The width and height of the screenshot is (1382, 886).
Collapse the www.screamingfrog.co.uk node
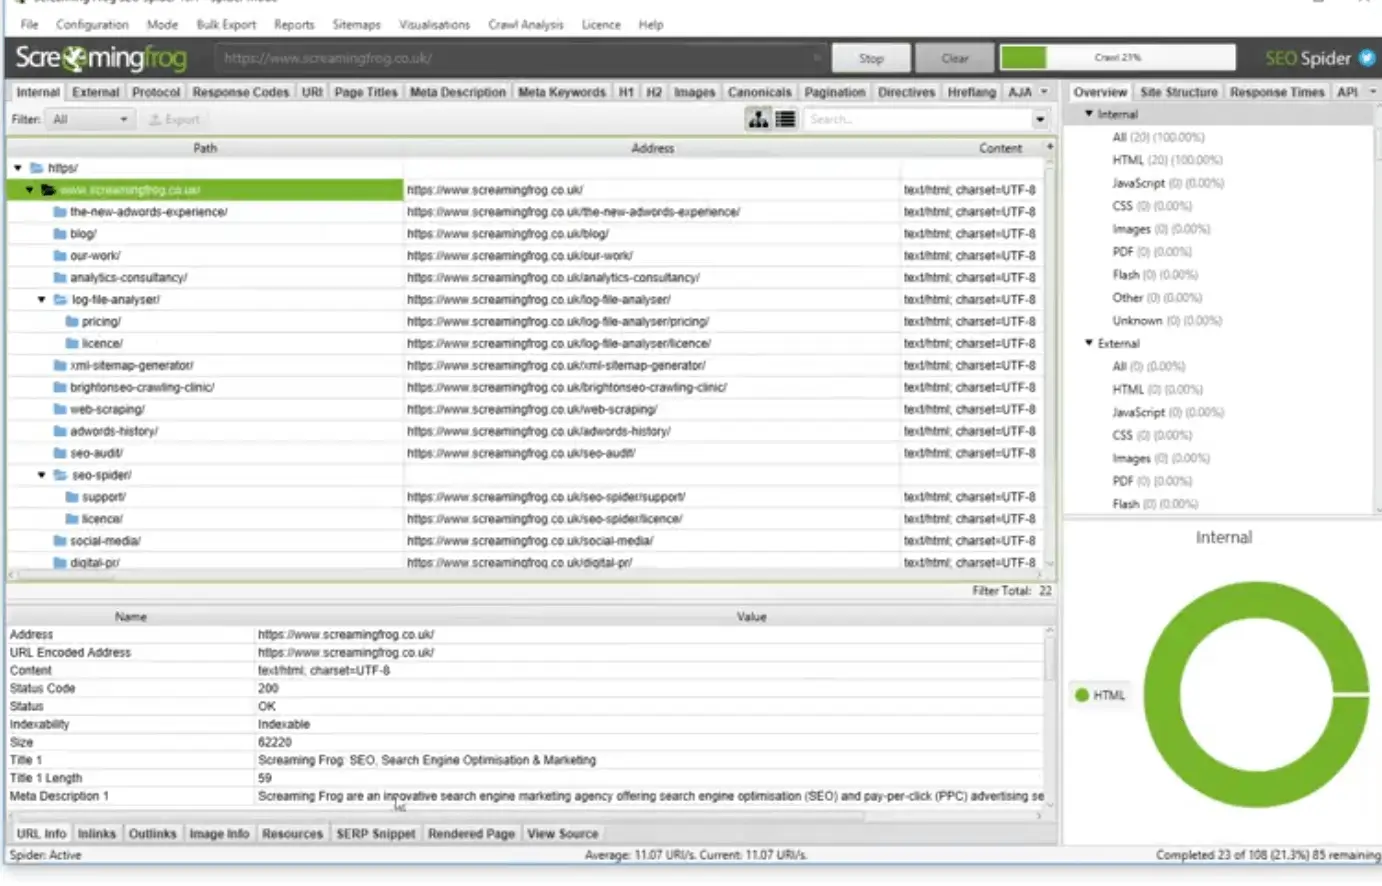[30, 190]
